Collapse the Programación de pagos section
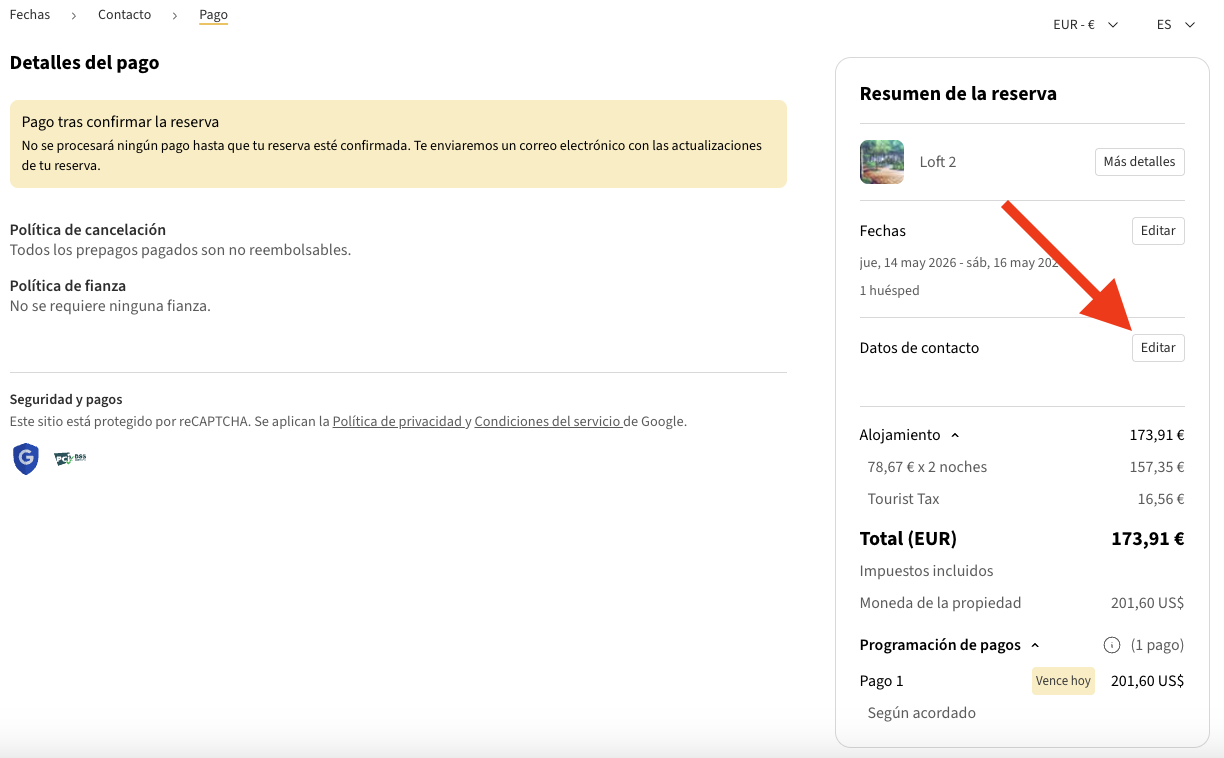The image size is (1224, 758). (1035, 646)
